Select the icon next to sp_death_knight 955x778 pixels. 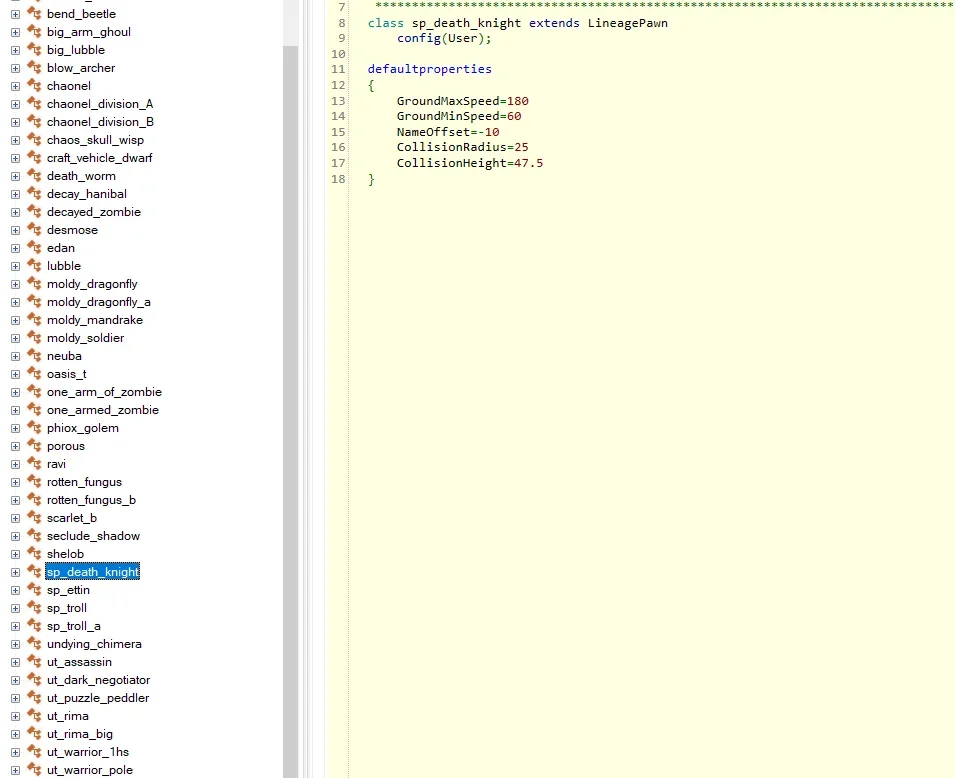coord(34,571)
